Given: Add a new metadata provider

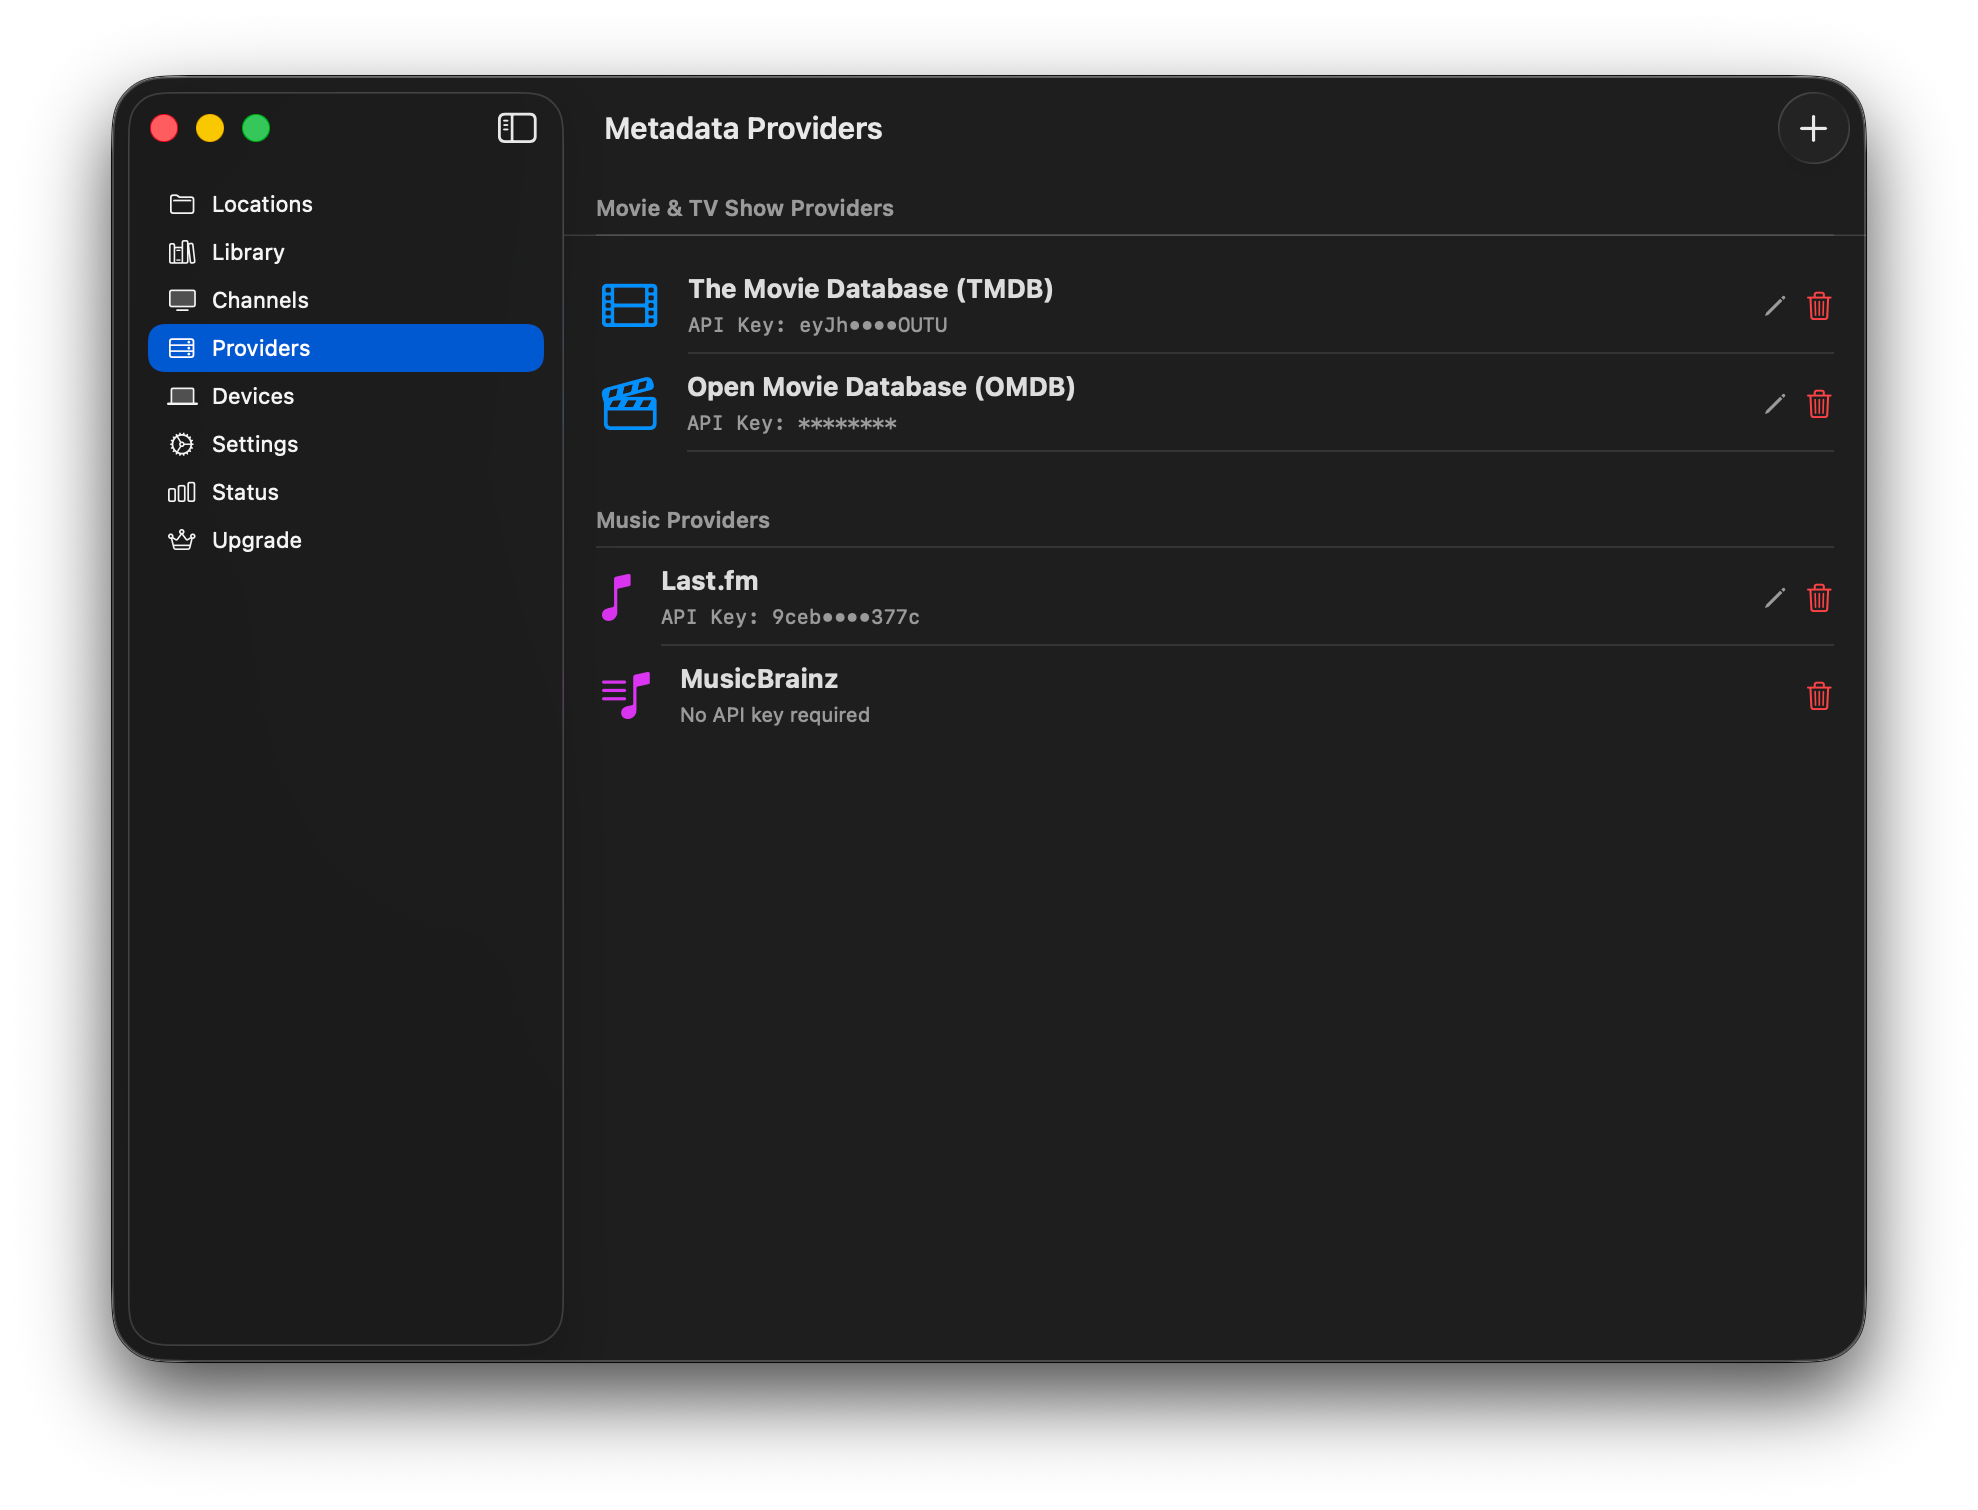Looking at the screenshot, I should pyautogui.click(x=1812, y=128).
